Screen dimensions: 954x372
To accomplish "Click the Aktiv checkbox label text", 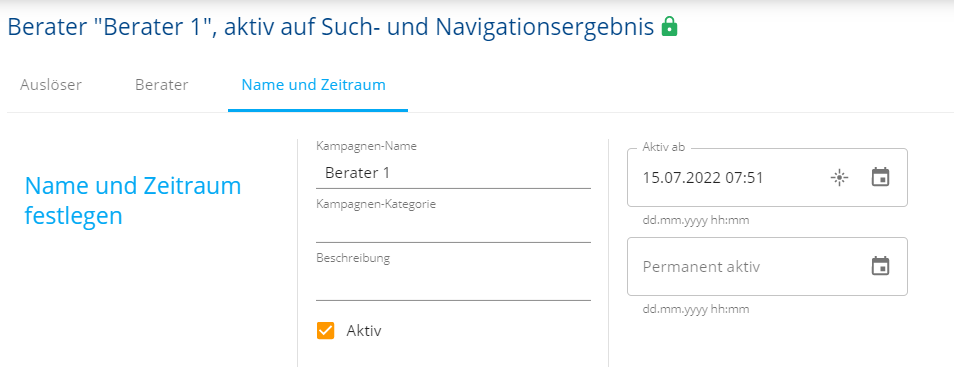I will click(364, 331).
